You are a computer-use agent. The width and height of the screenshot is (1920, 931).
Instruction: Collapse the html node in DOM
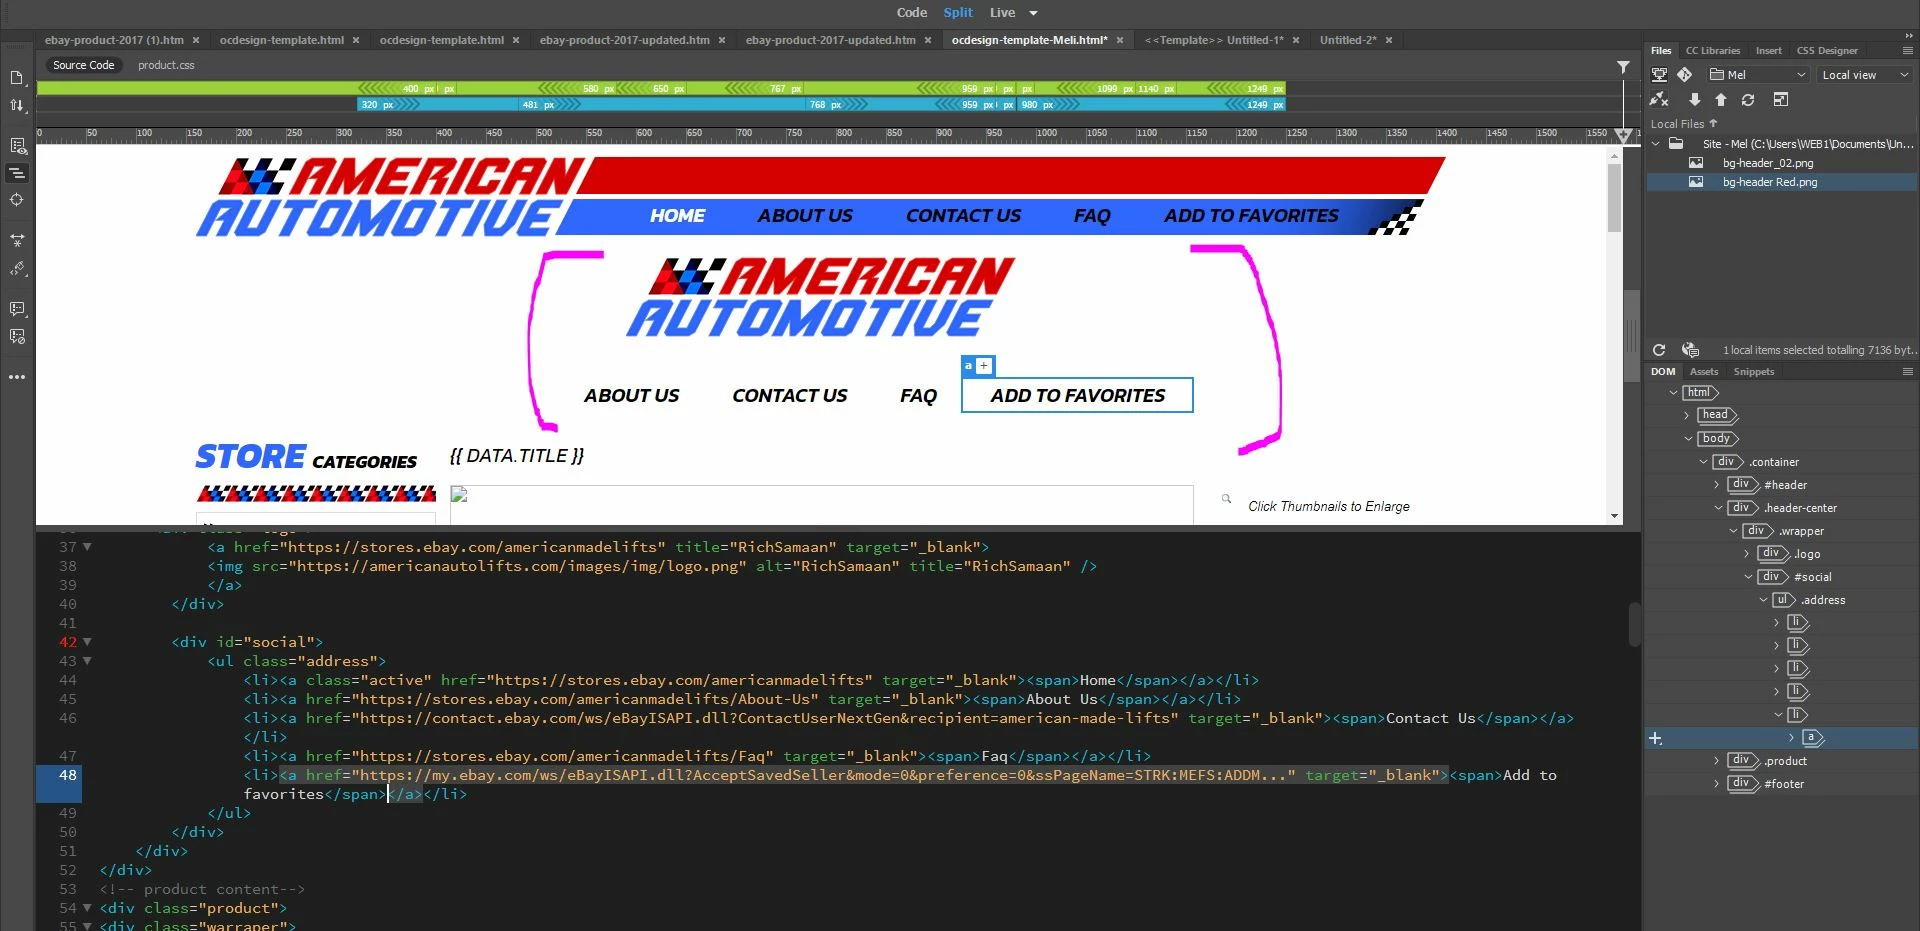click(x=1673, y=393)
